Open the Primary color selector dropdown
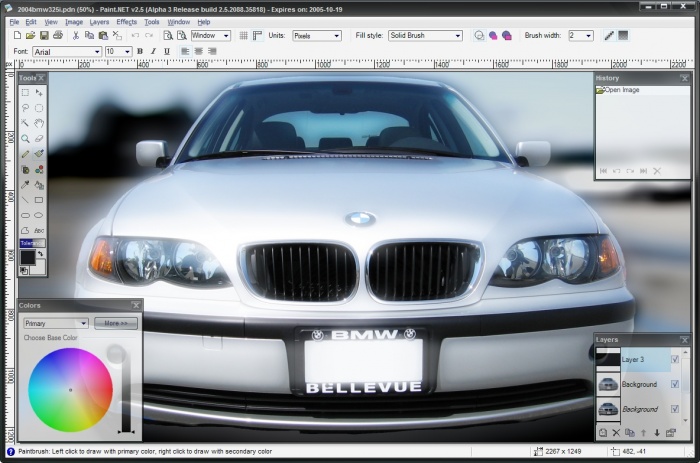The image size is (700, 463). coord(56,323)
